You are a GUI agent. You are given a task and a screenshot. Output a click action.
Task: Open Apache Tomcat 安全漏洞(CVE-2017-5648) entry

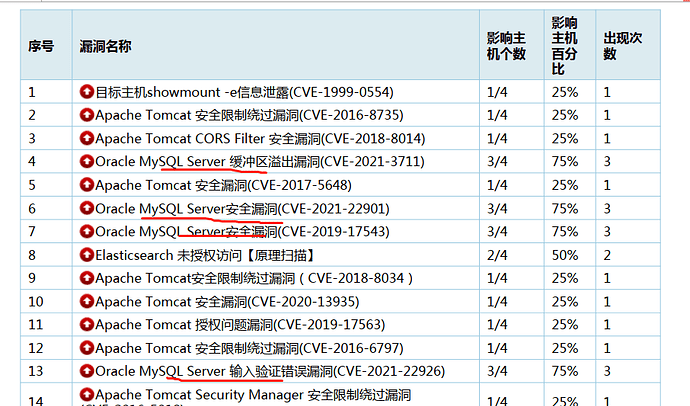click(x=223, y=185)
